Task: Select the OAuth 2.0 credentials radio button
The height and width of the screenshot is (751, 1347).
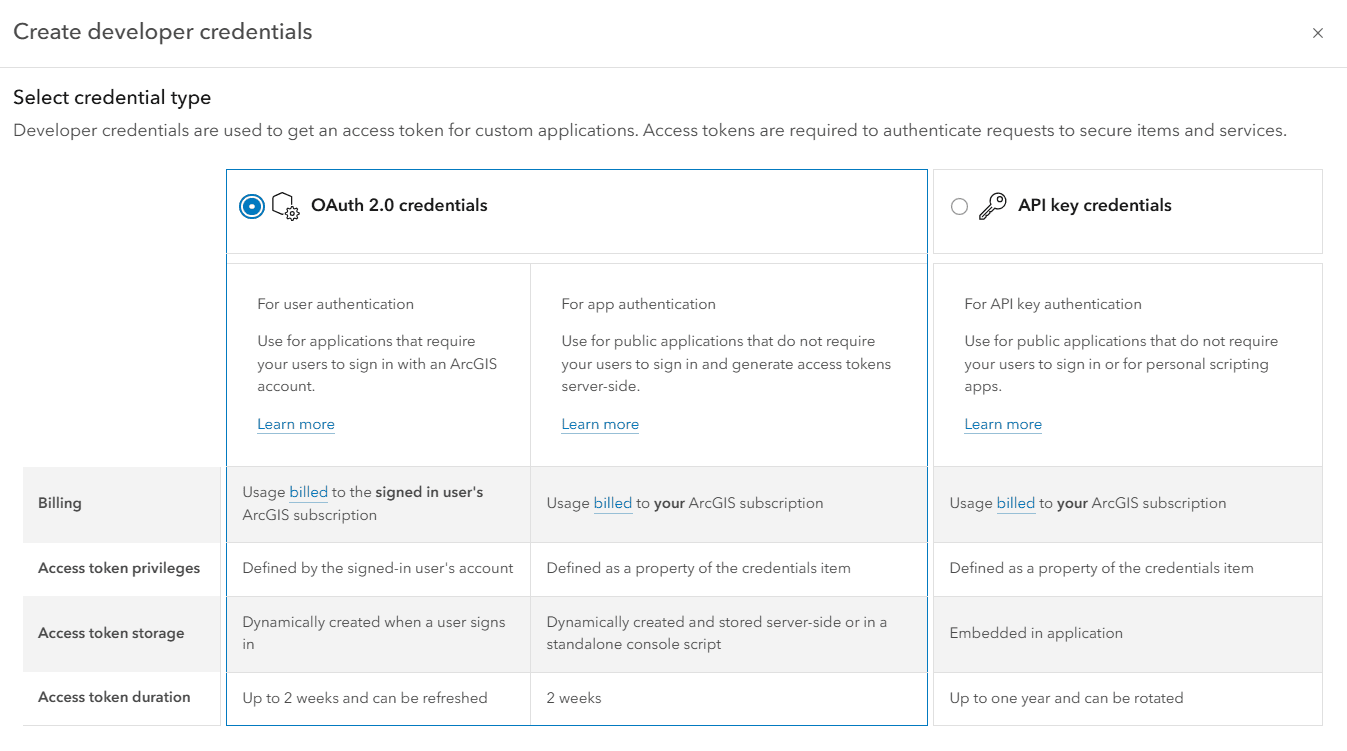Action: [251, 206]
